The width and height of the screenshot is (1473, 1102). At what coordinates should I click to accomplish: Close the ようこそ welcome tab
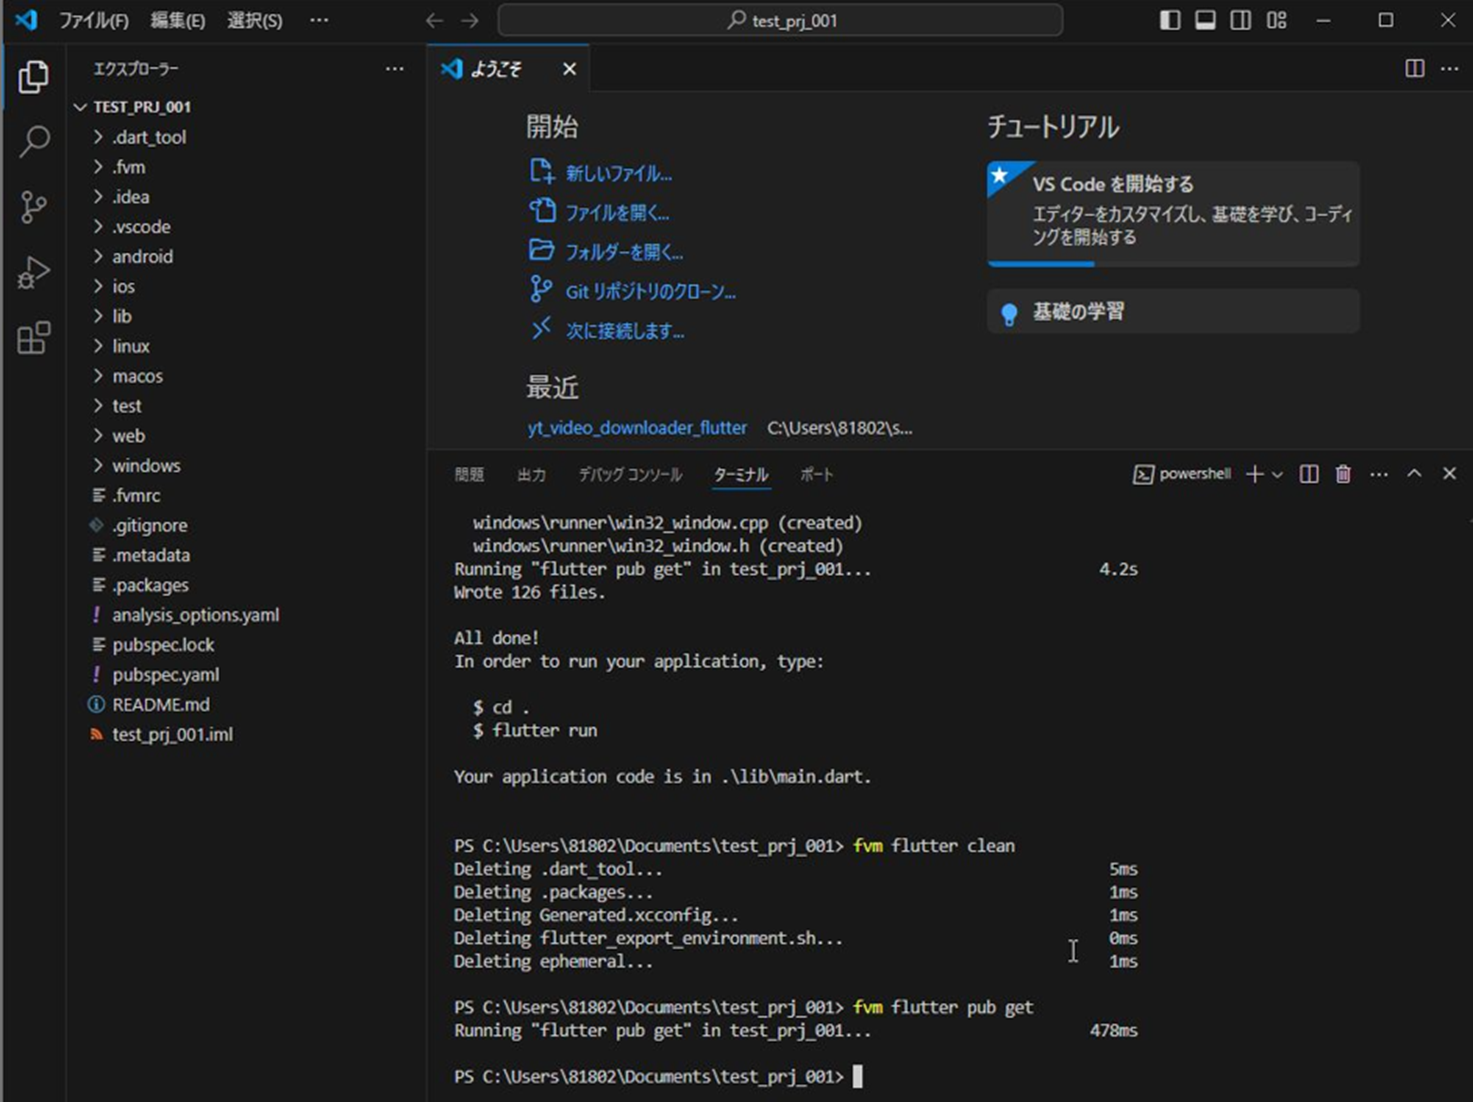(x=569, y=69)
